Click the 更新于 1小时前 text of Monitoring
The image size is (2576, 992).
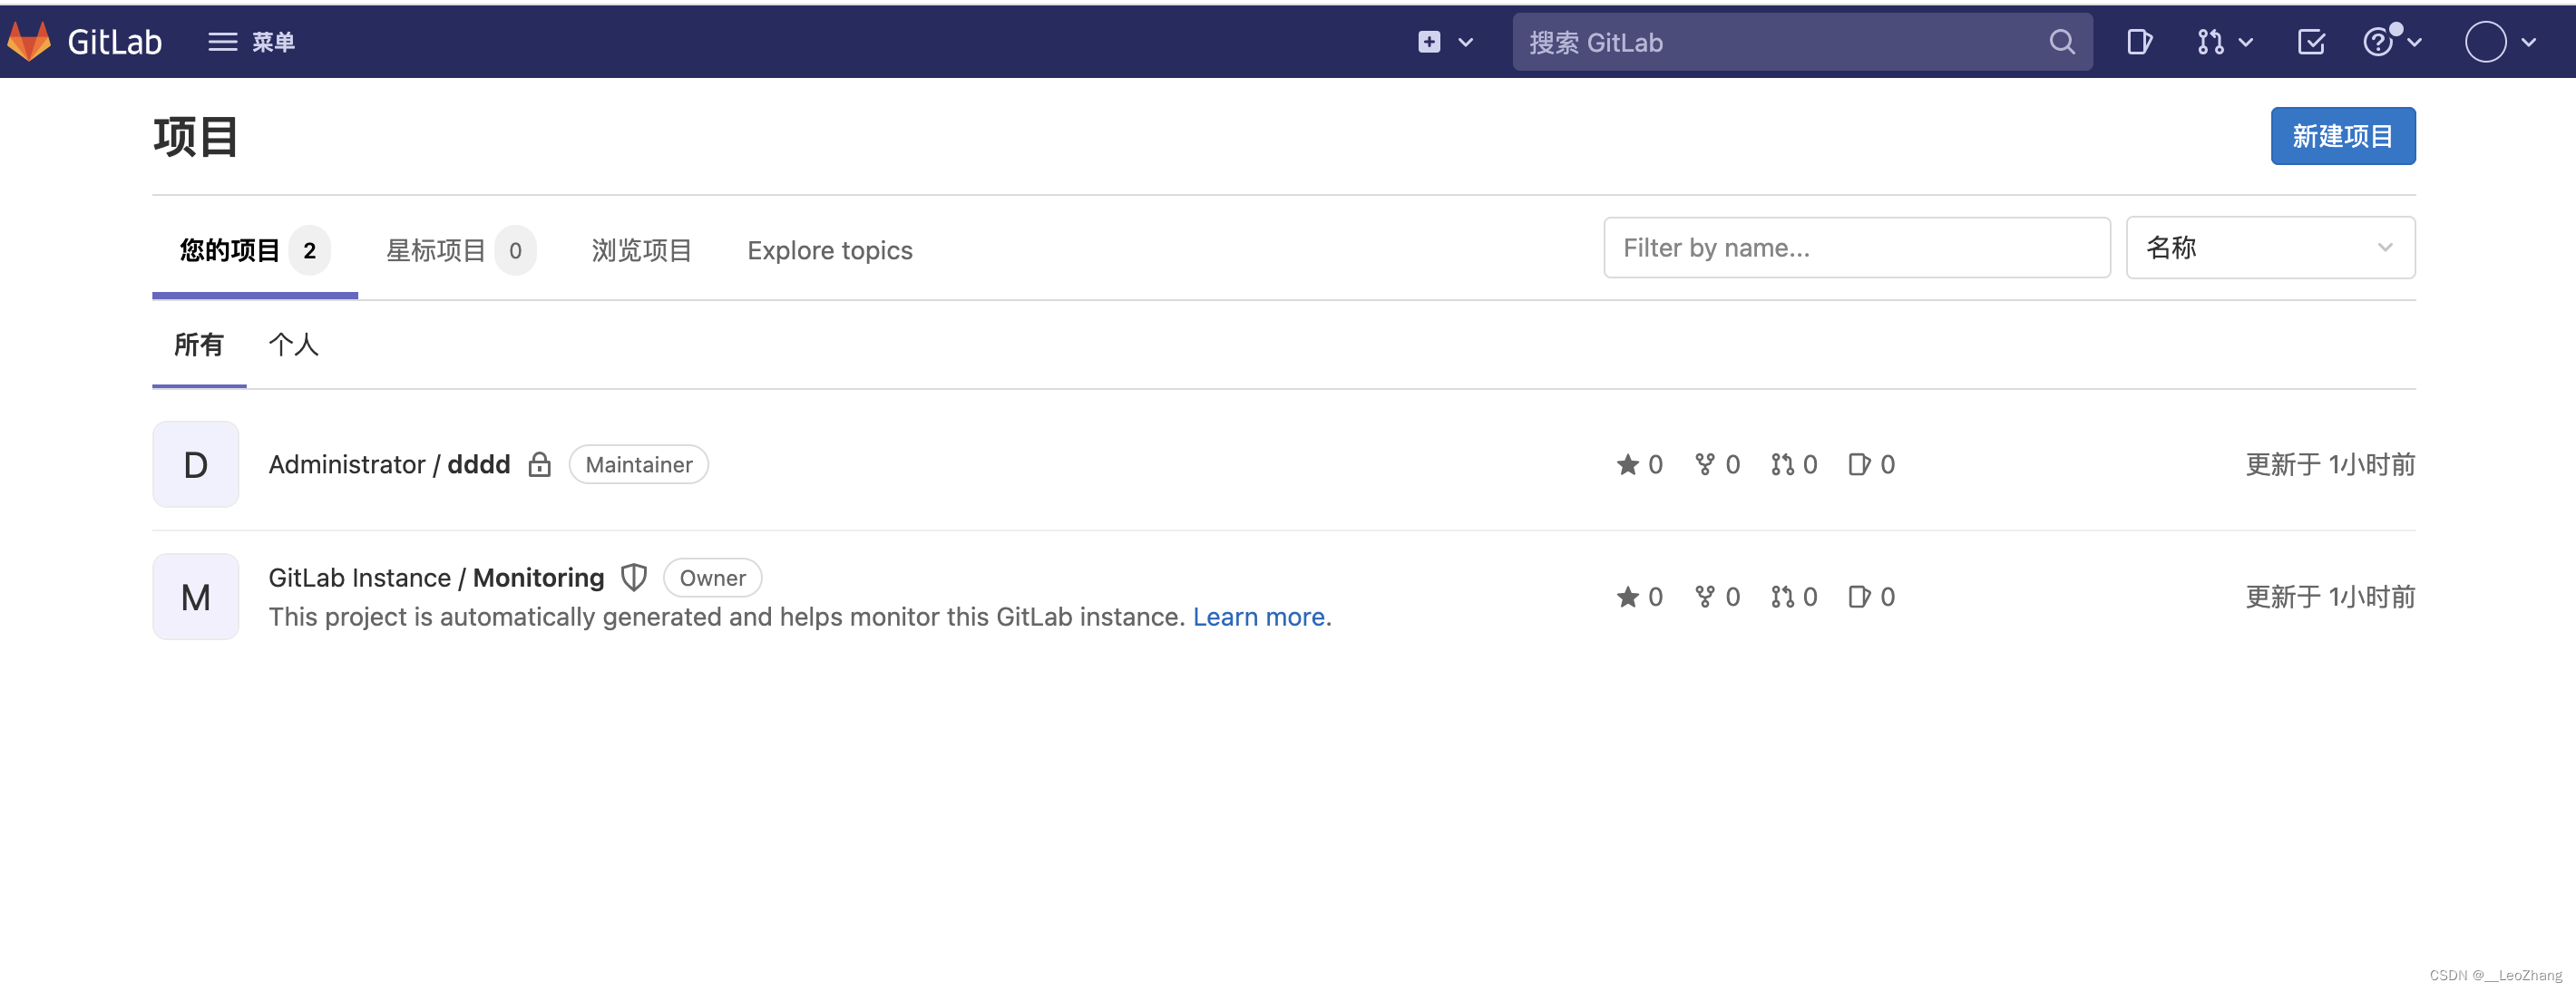[x=2330, y=597]
